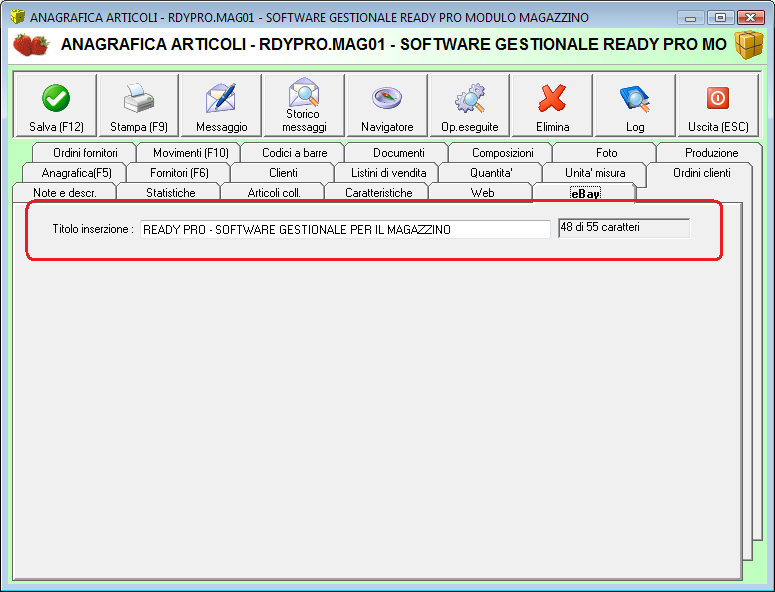Open Messaggio envelope with pen icon
775x592 pixels.
[x=221, y=98]
